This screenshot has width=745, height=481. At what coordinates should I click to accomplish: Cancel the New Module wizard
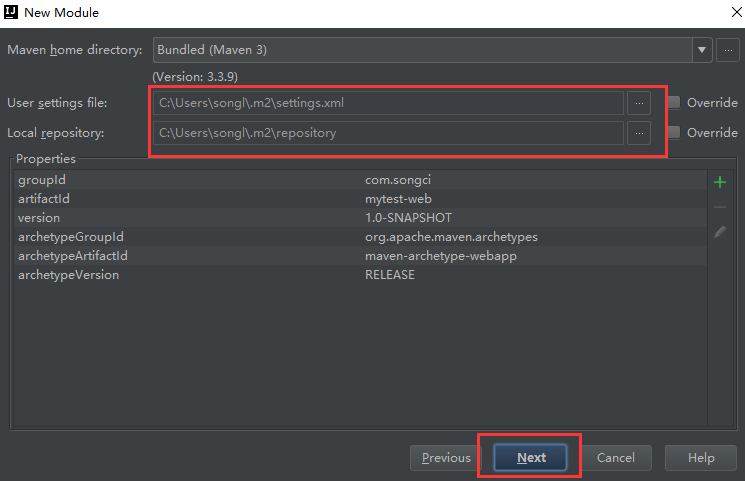[616, 458]
